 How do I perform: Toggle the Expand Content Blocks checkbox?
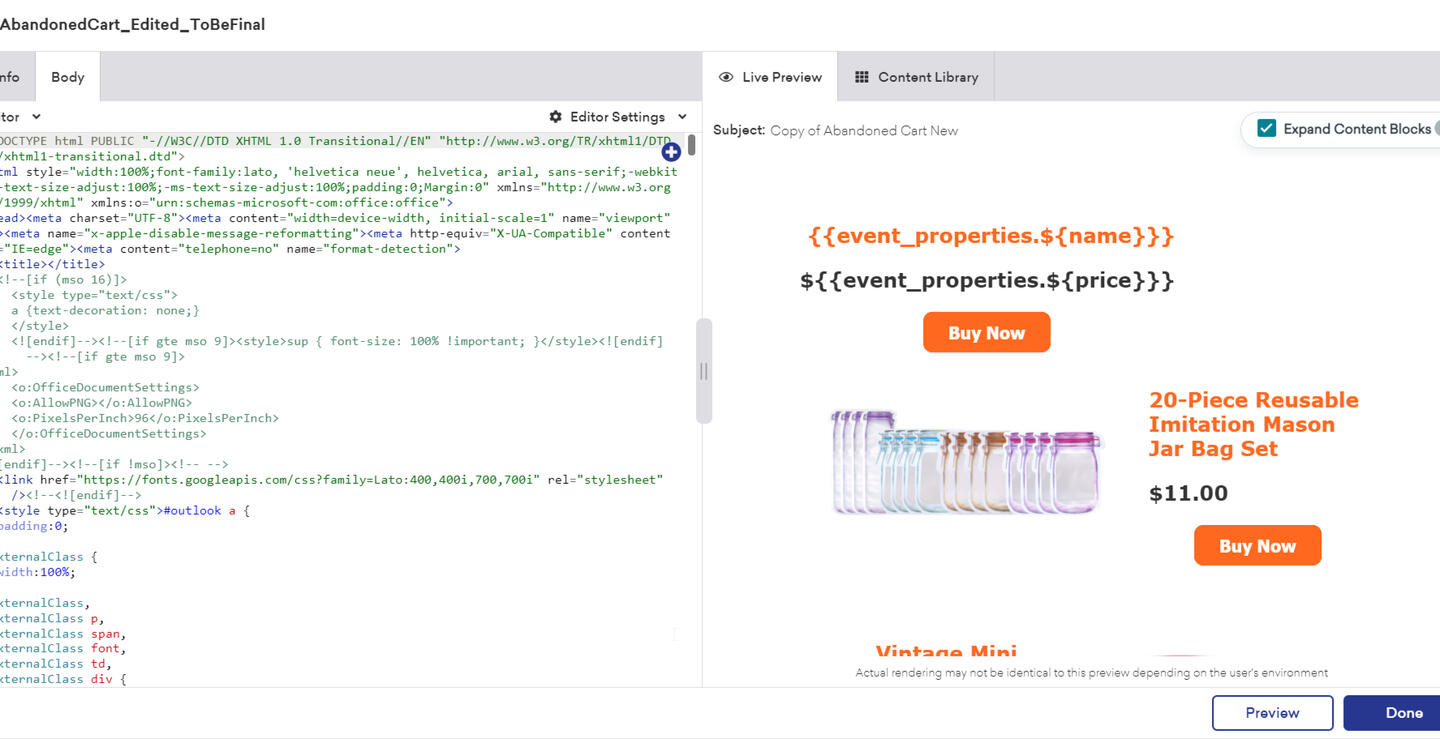[1267, 128]
